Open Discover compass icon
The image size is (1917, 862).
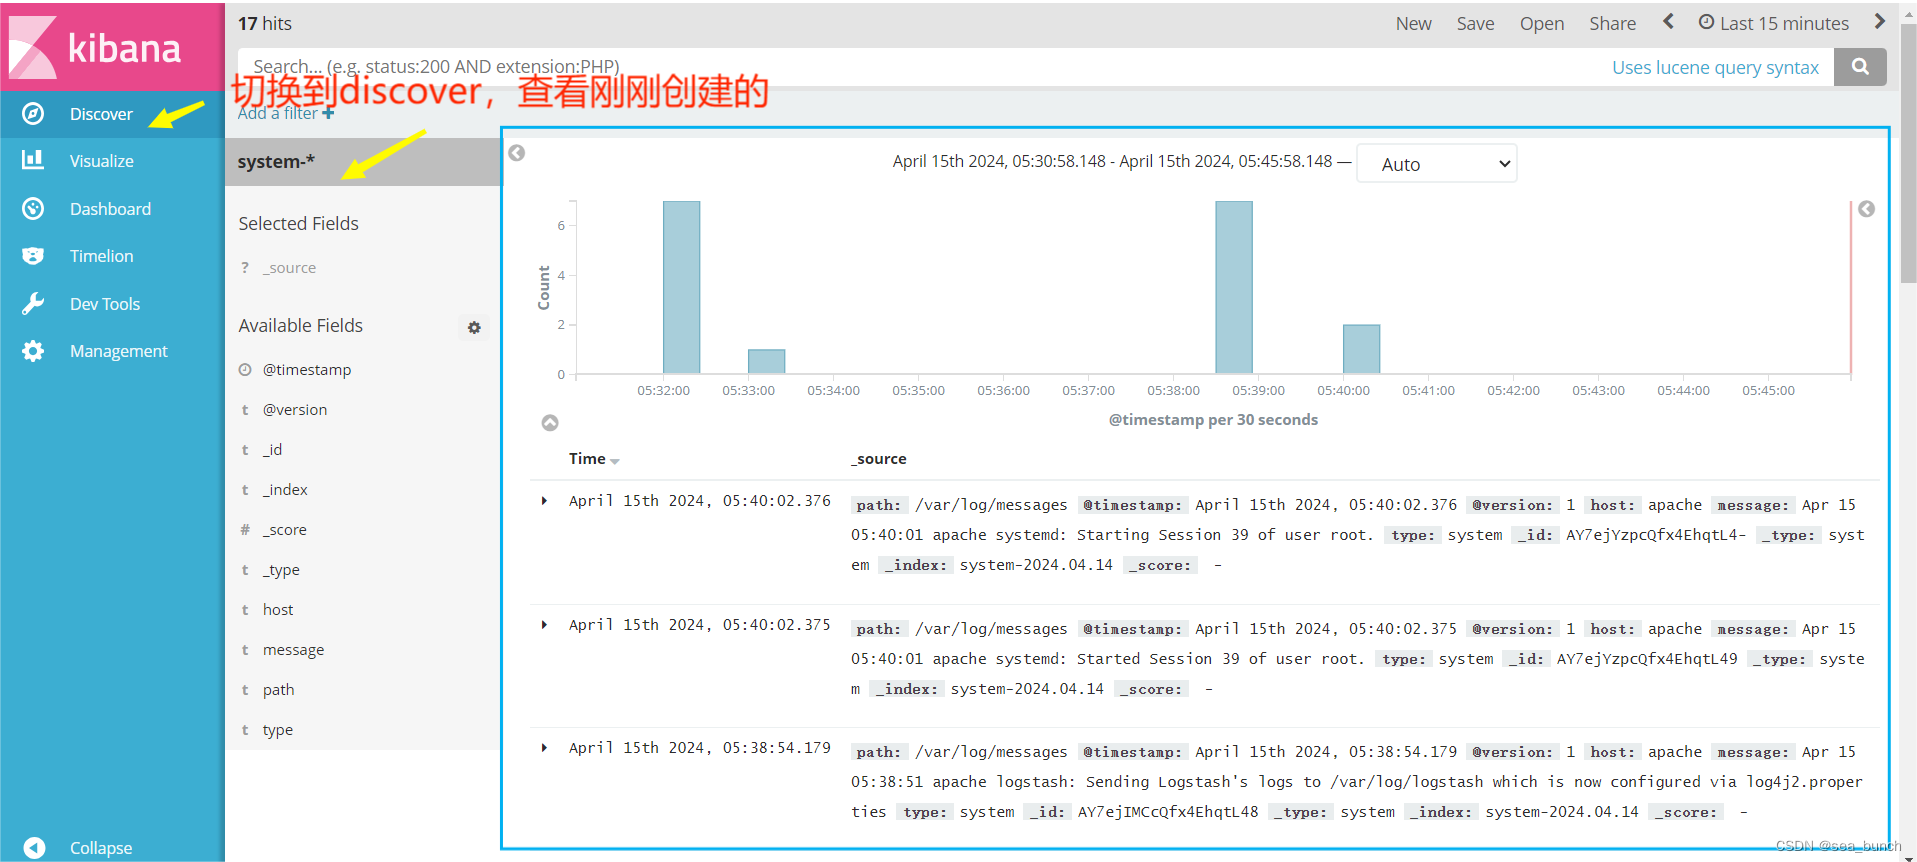(x=33, y=114)
